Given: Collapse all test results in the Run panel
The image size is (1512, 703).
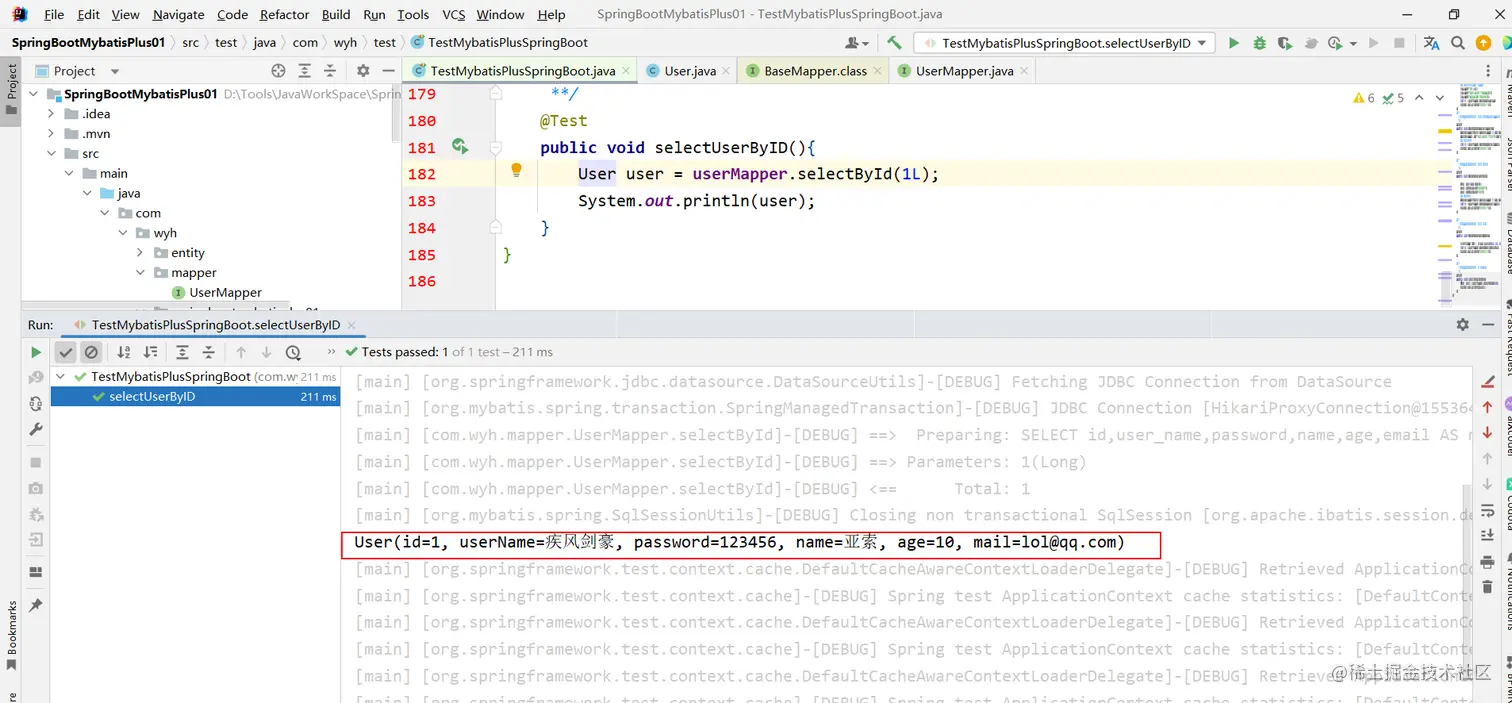Looking at the screenshot, I should point(208,352).
